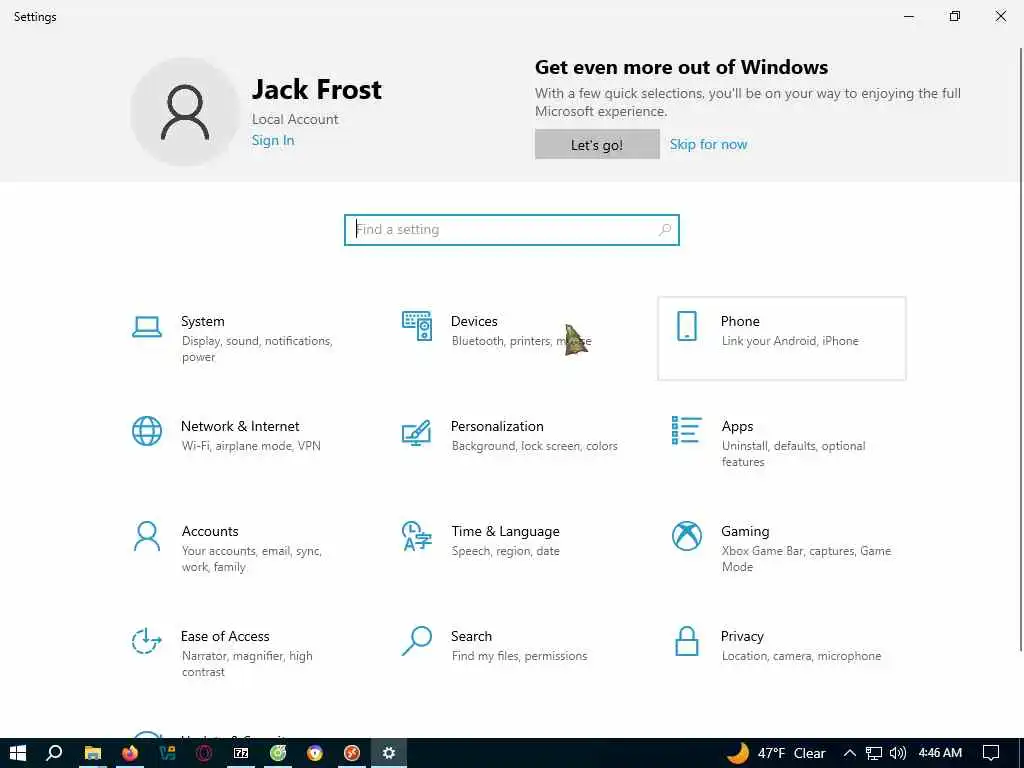Open taskbar search magnifier
The image size is (1024, 768).
(x=55, y=753)
